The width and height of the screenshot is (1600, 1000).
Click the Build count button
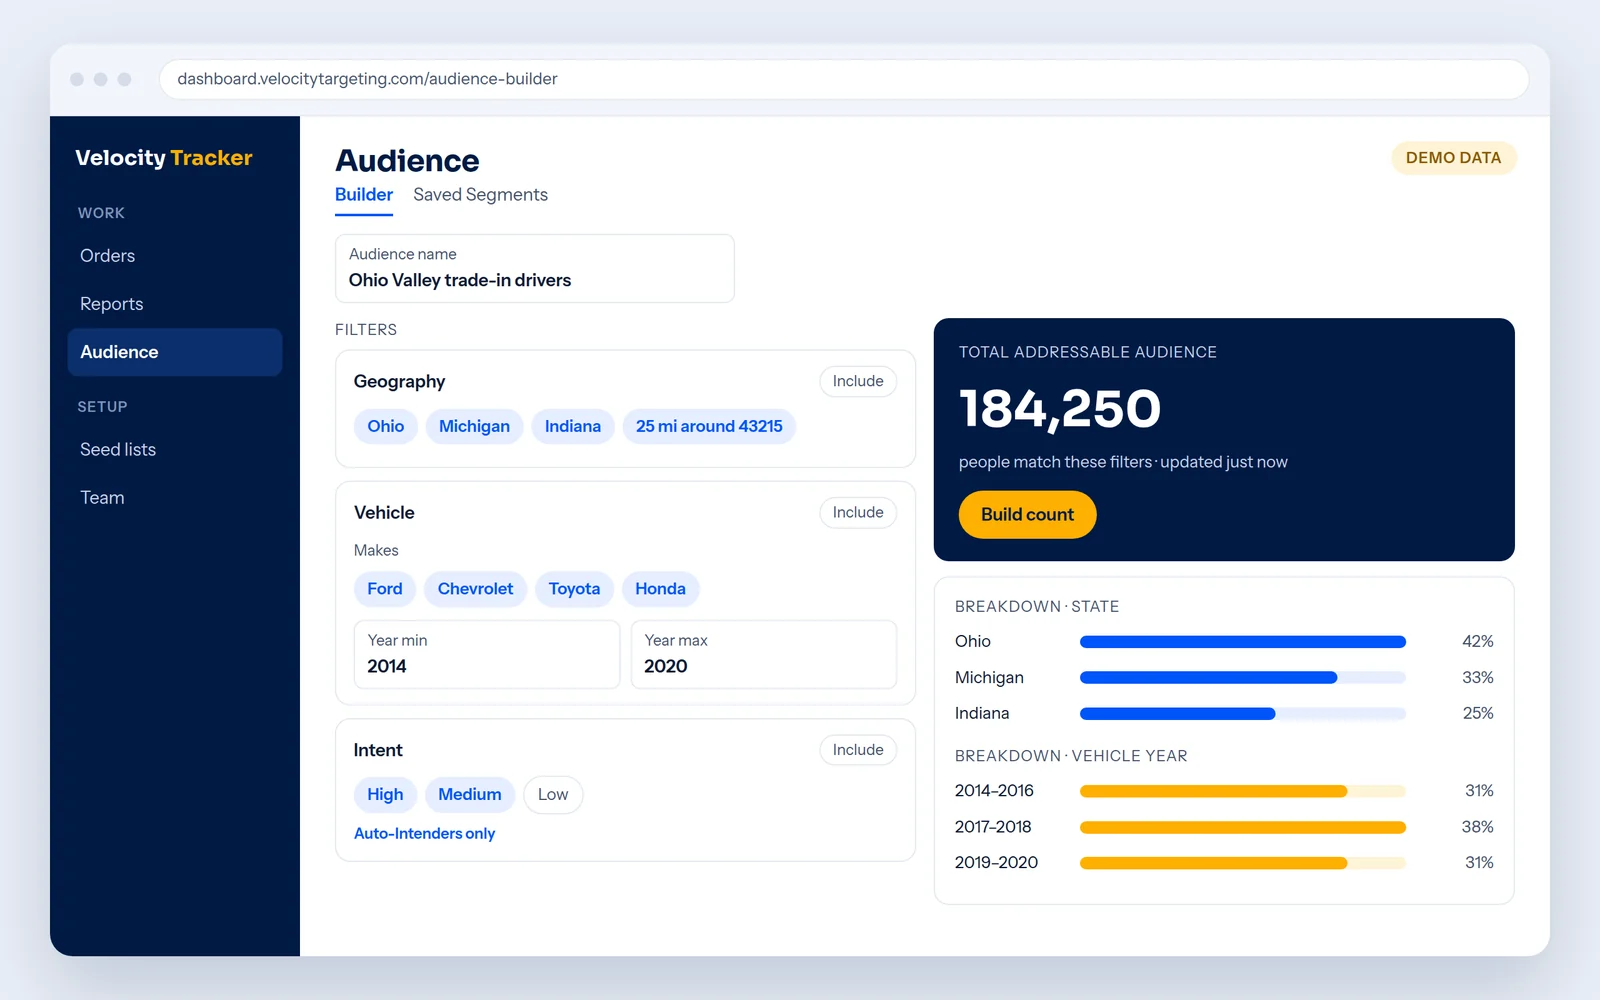point(1027,515)
